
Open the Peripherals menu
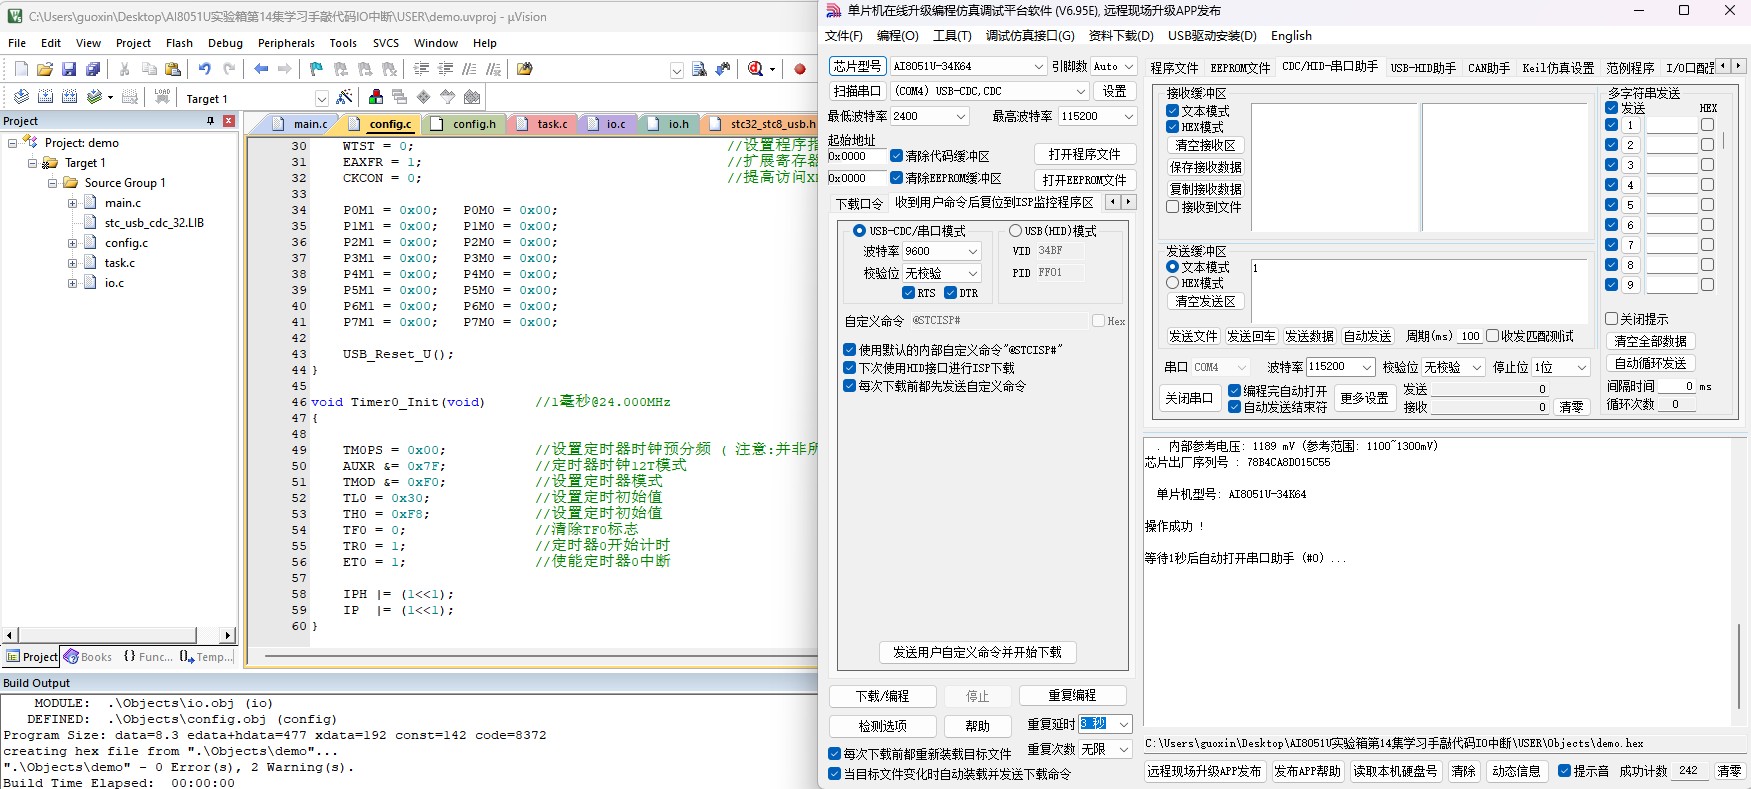point(286,43)
